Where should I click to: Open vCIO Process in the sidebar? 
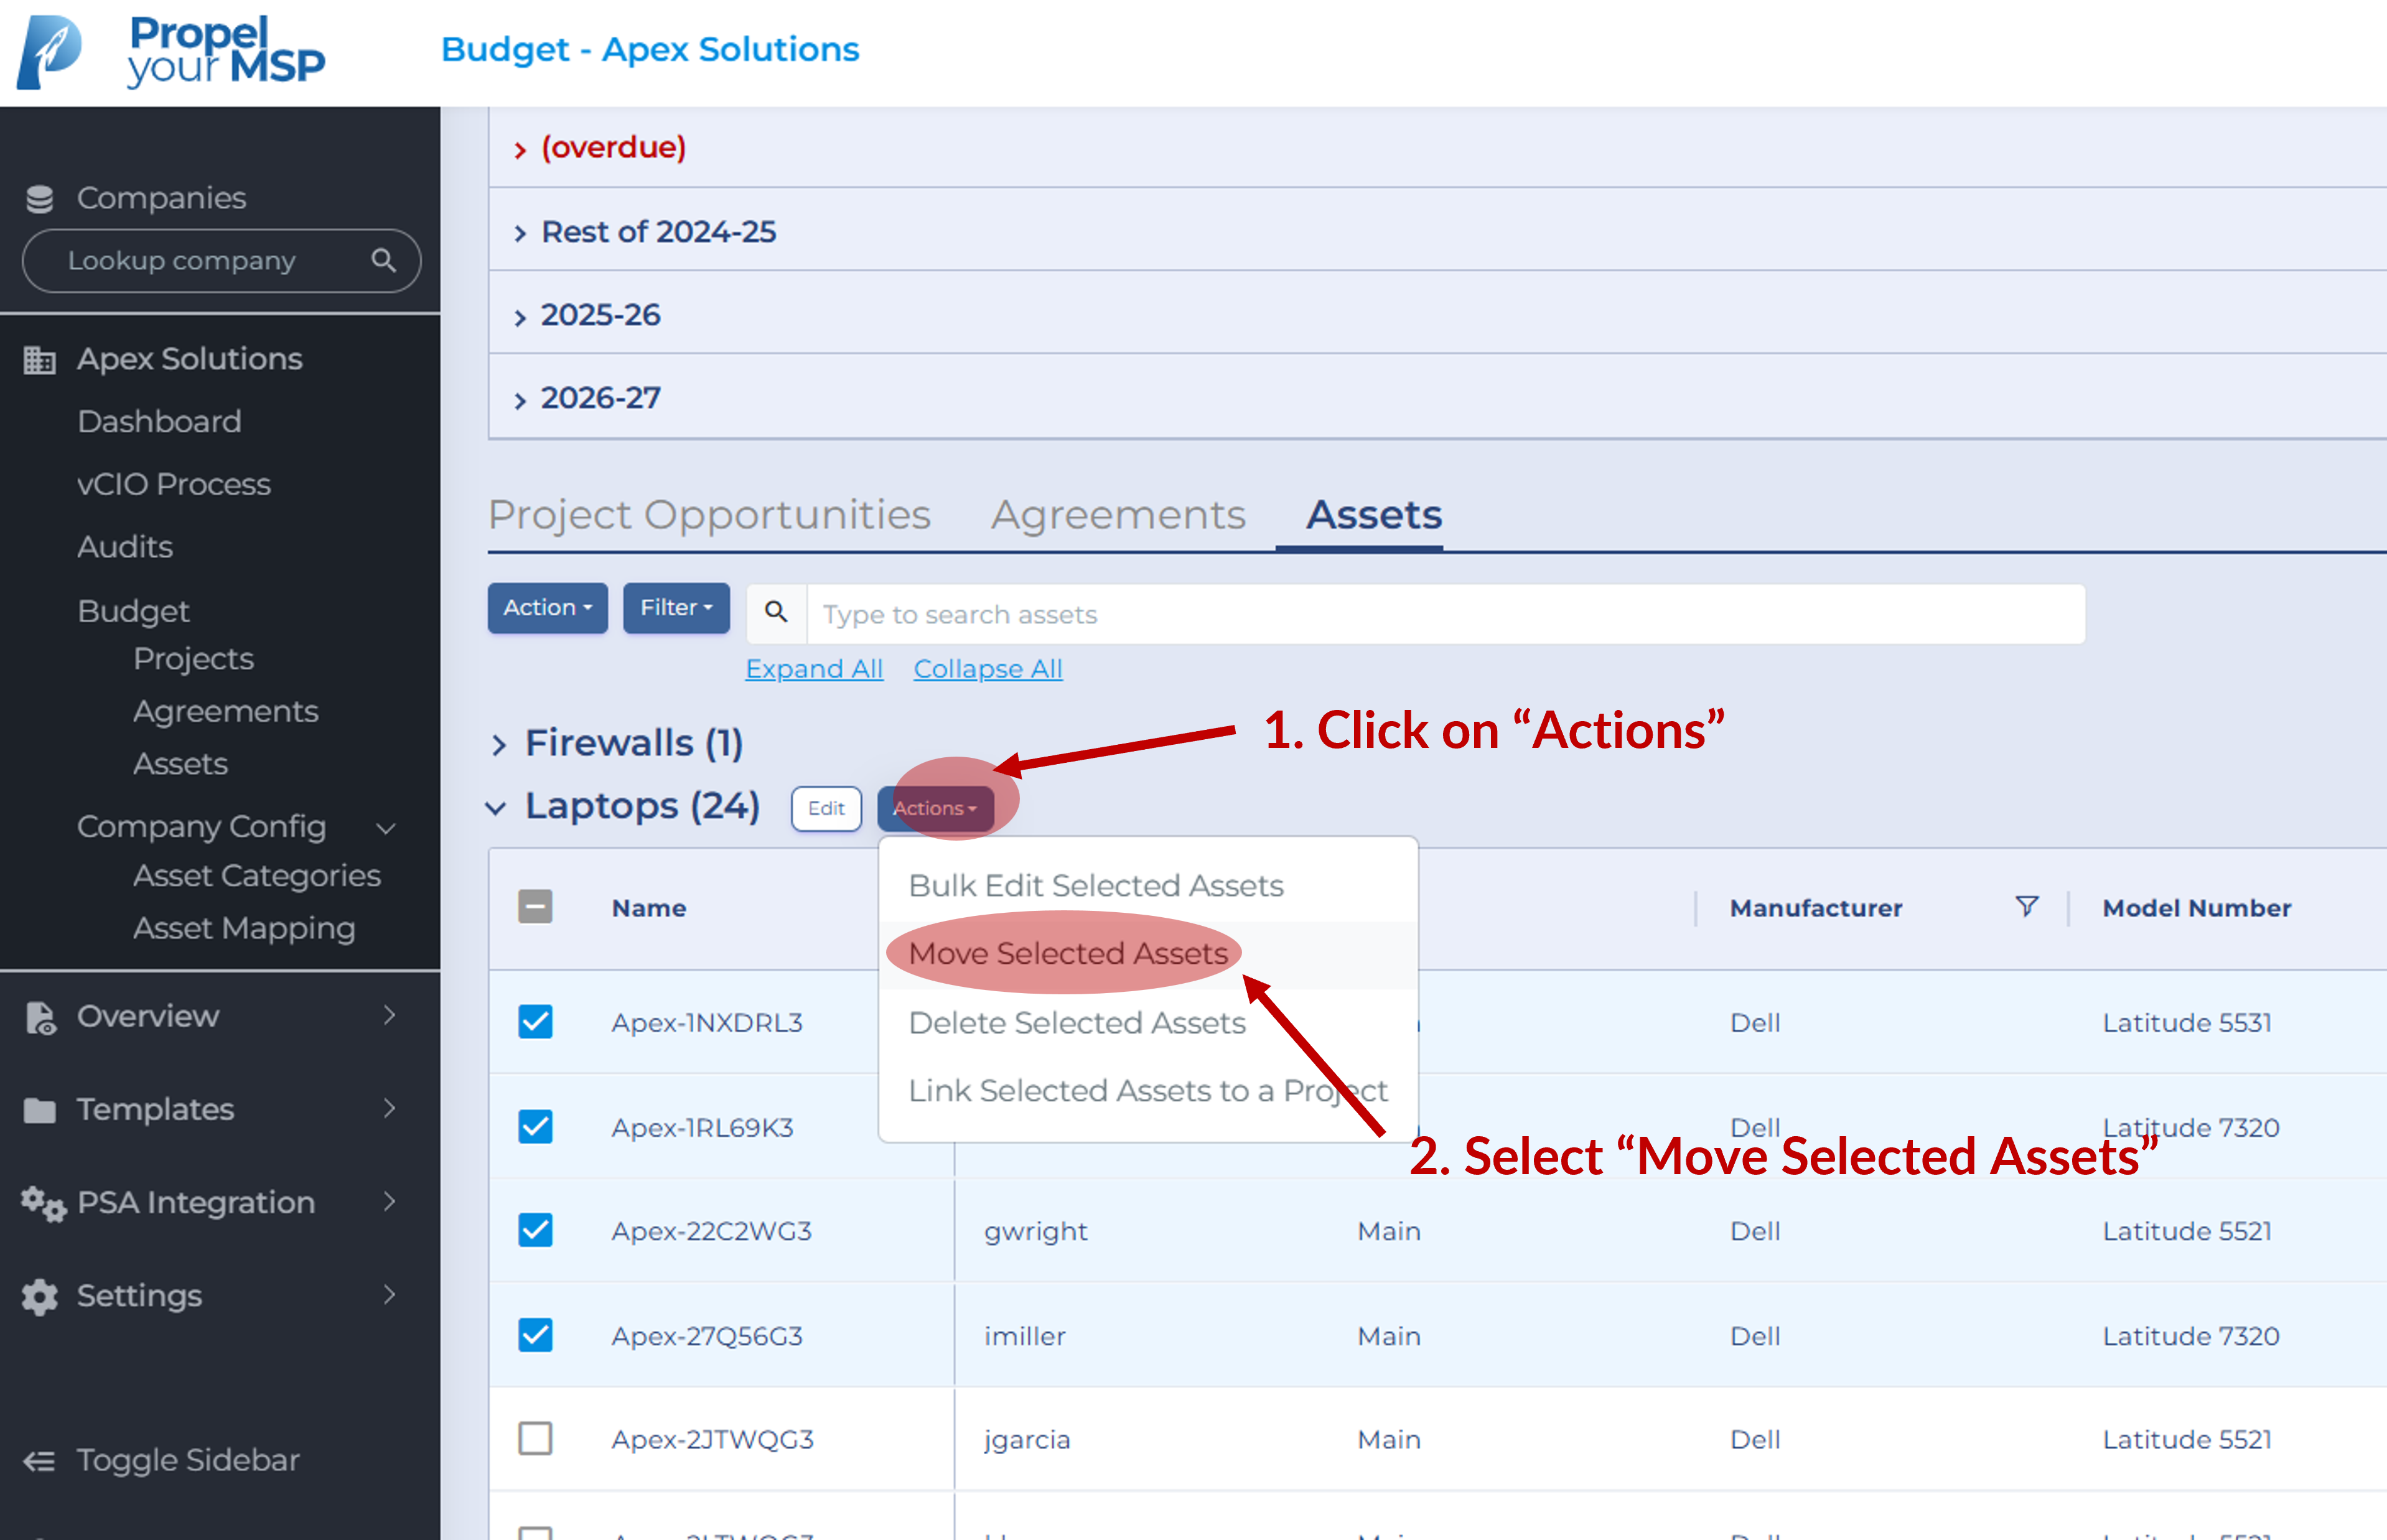point(174,485)
